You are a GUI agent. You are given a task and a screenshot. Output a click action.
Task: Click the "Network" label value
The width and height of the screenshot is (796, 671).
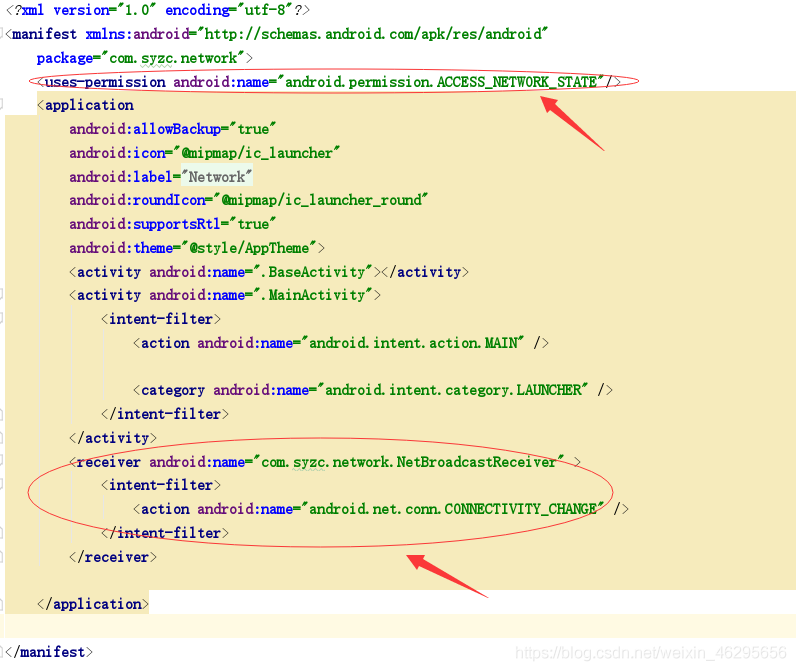point(217,177)
